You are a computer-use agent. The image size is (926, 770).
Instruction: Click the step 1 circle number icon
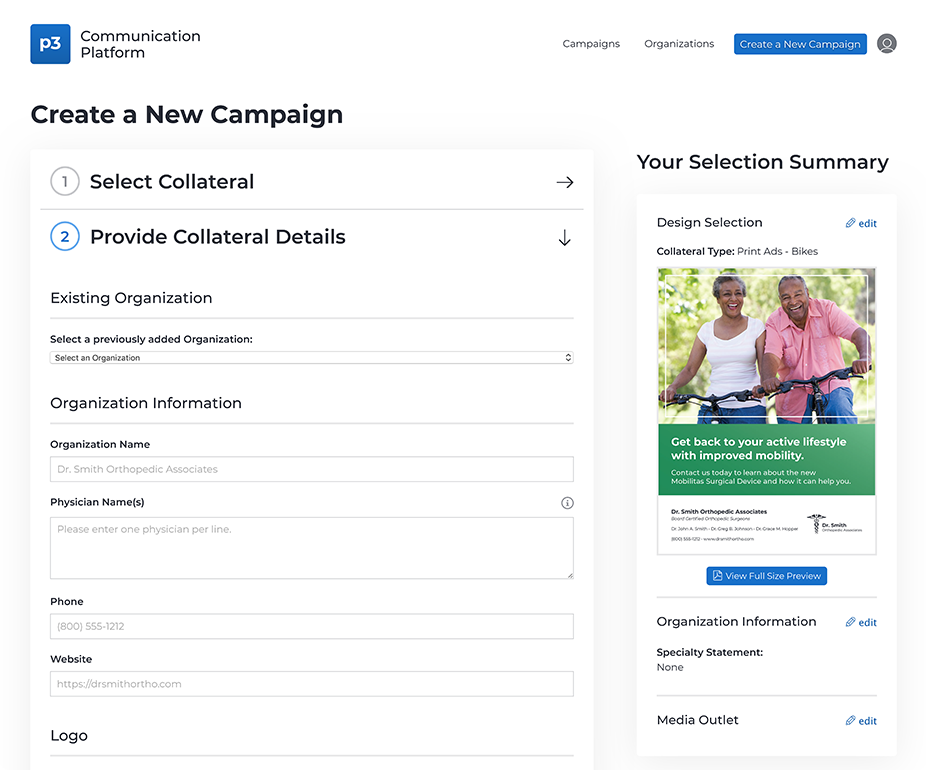[x=65, y=181]
